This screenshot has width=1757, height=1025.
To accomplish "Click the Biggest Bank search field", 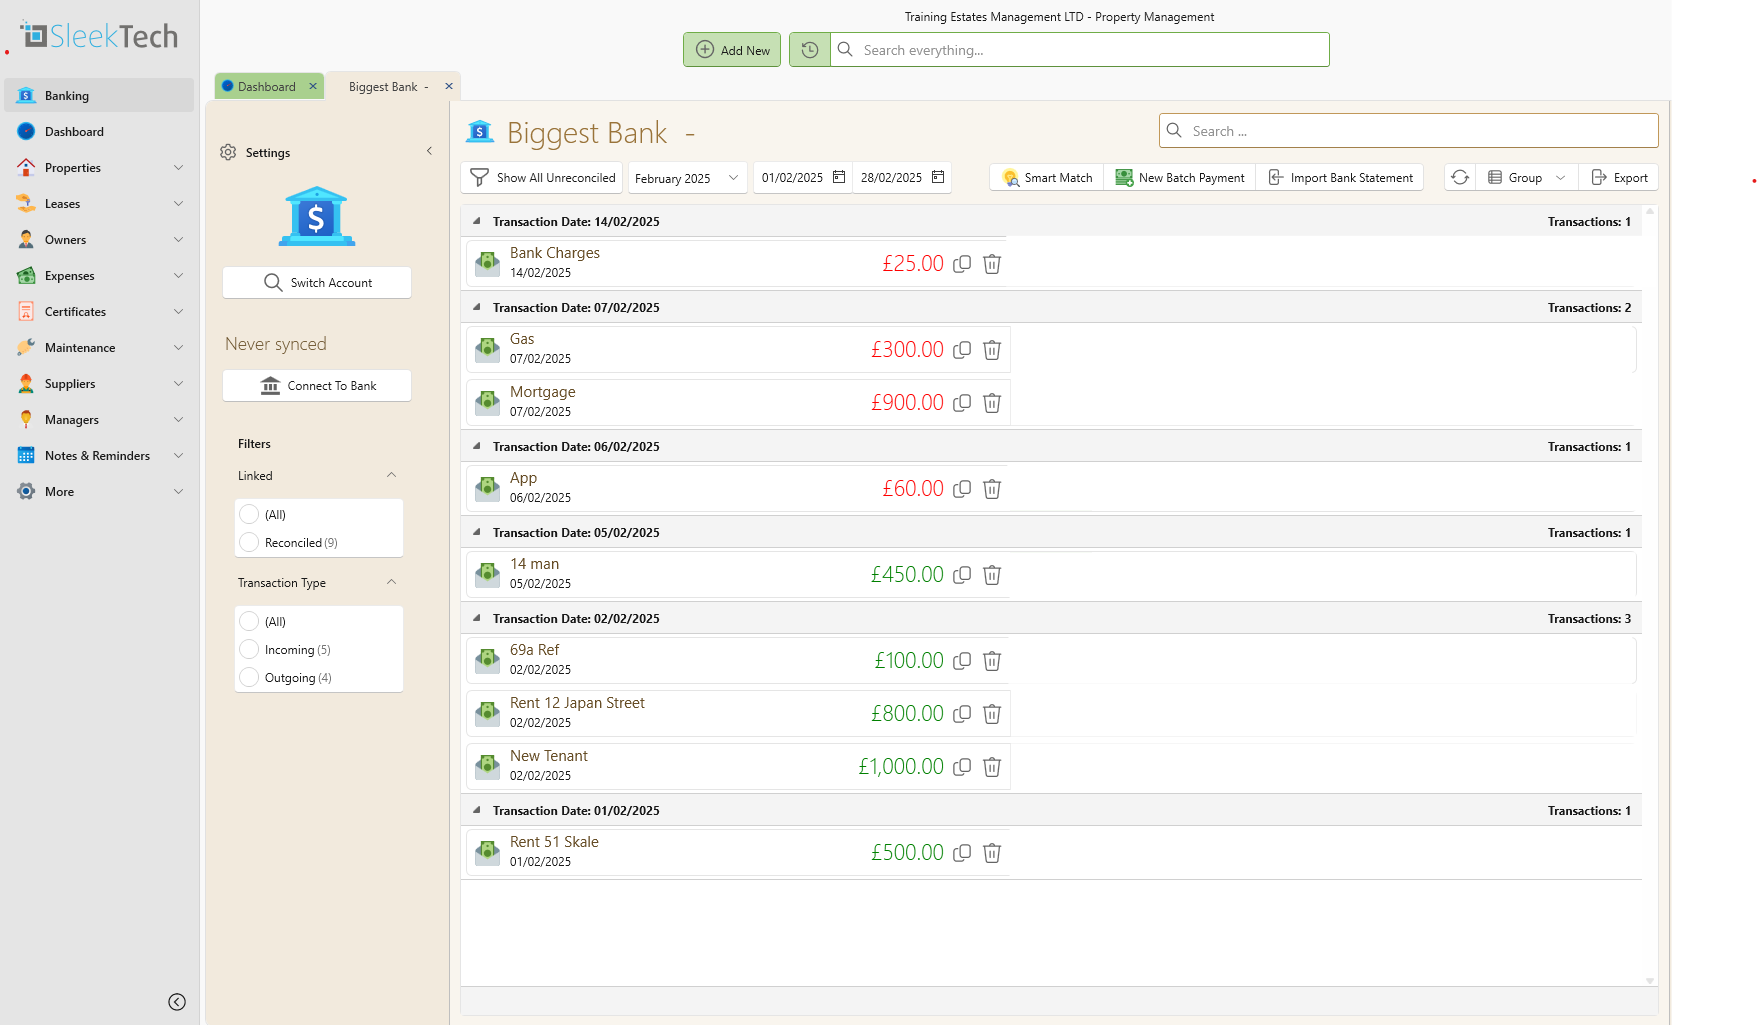I will click(1408, 131).
